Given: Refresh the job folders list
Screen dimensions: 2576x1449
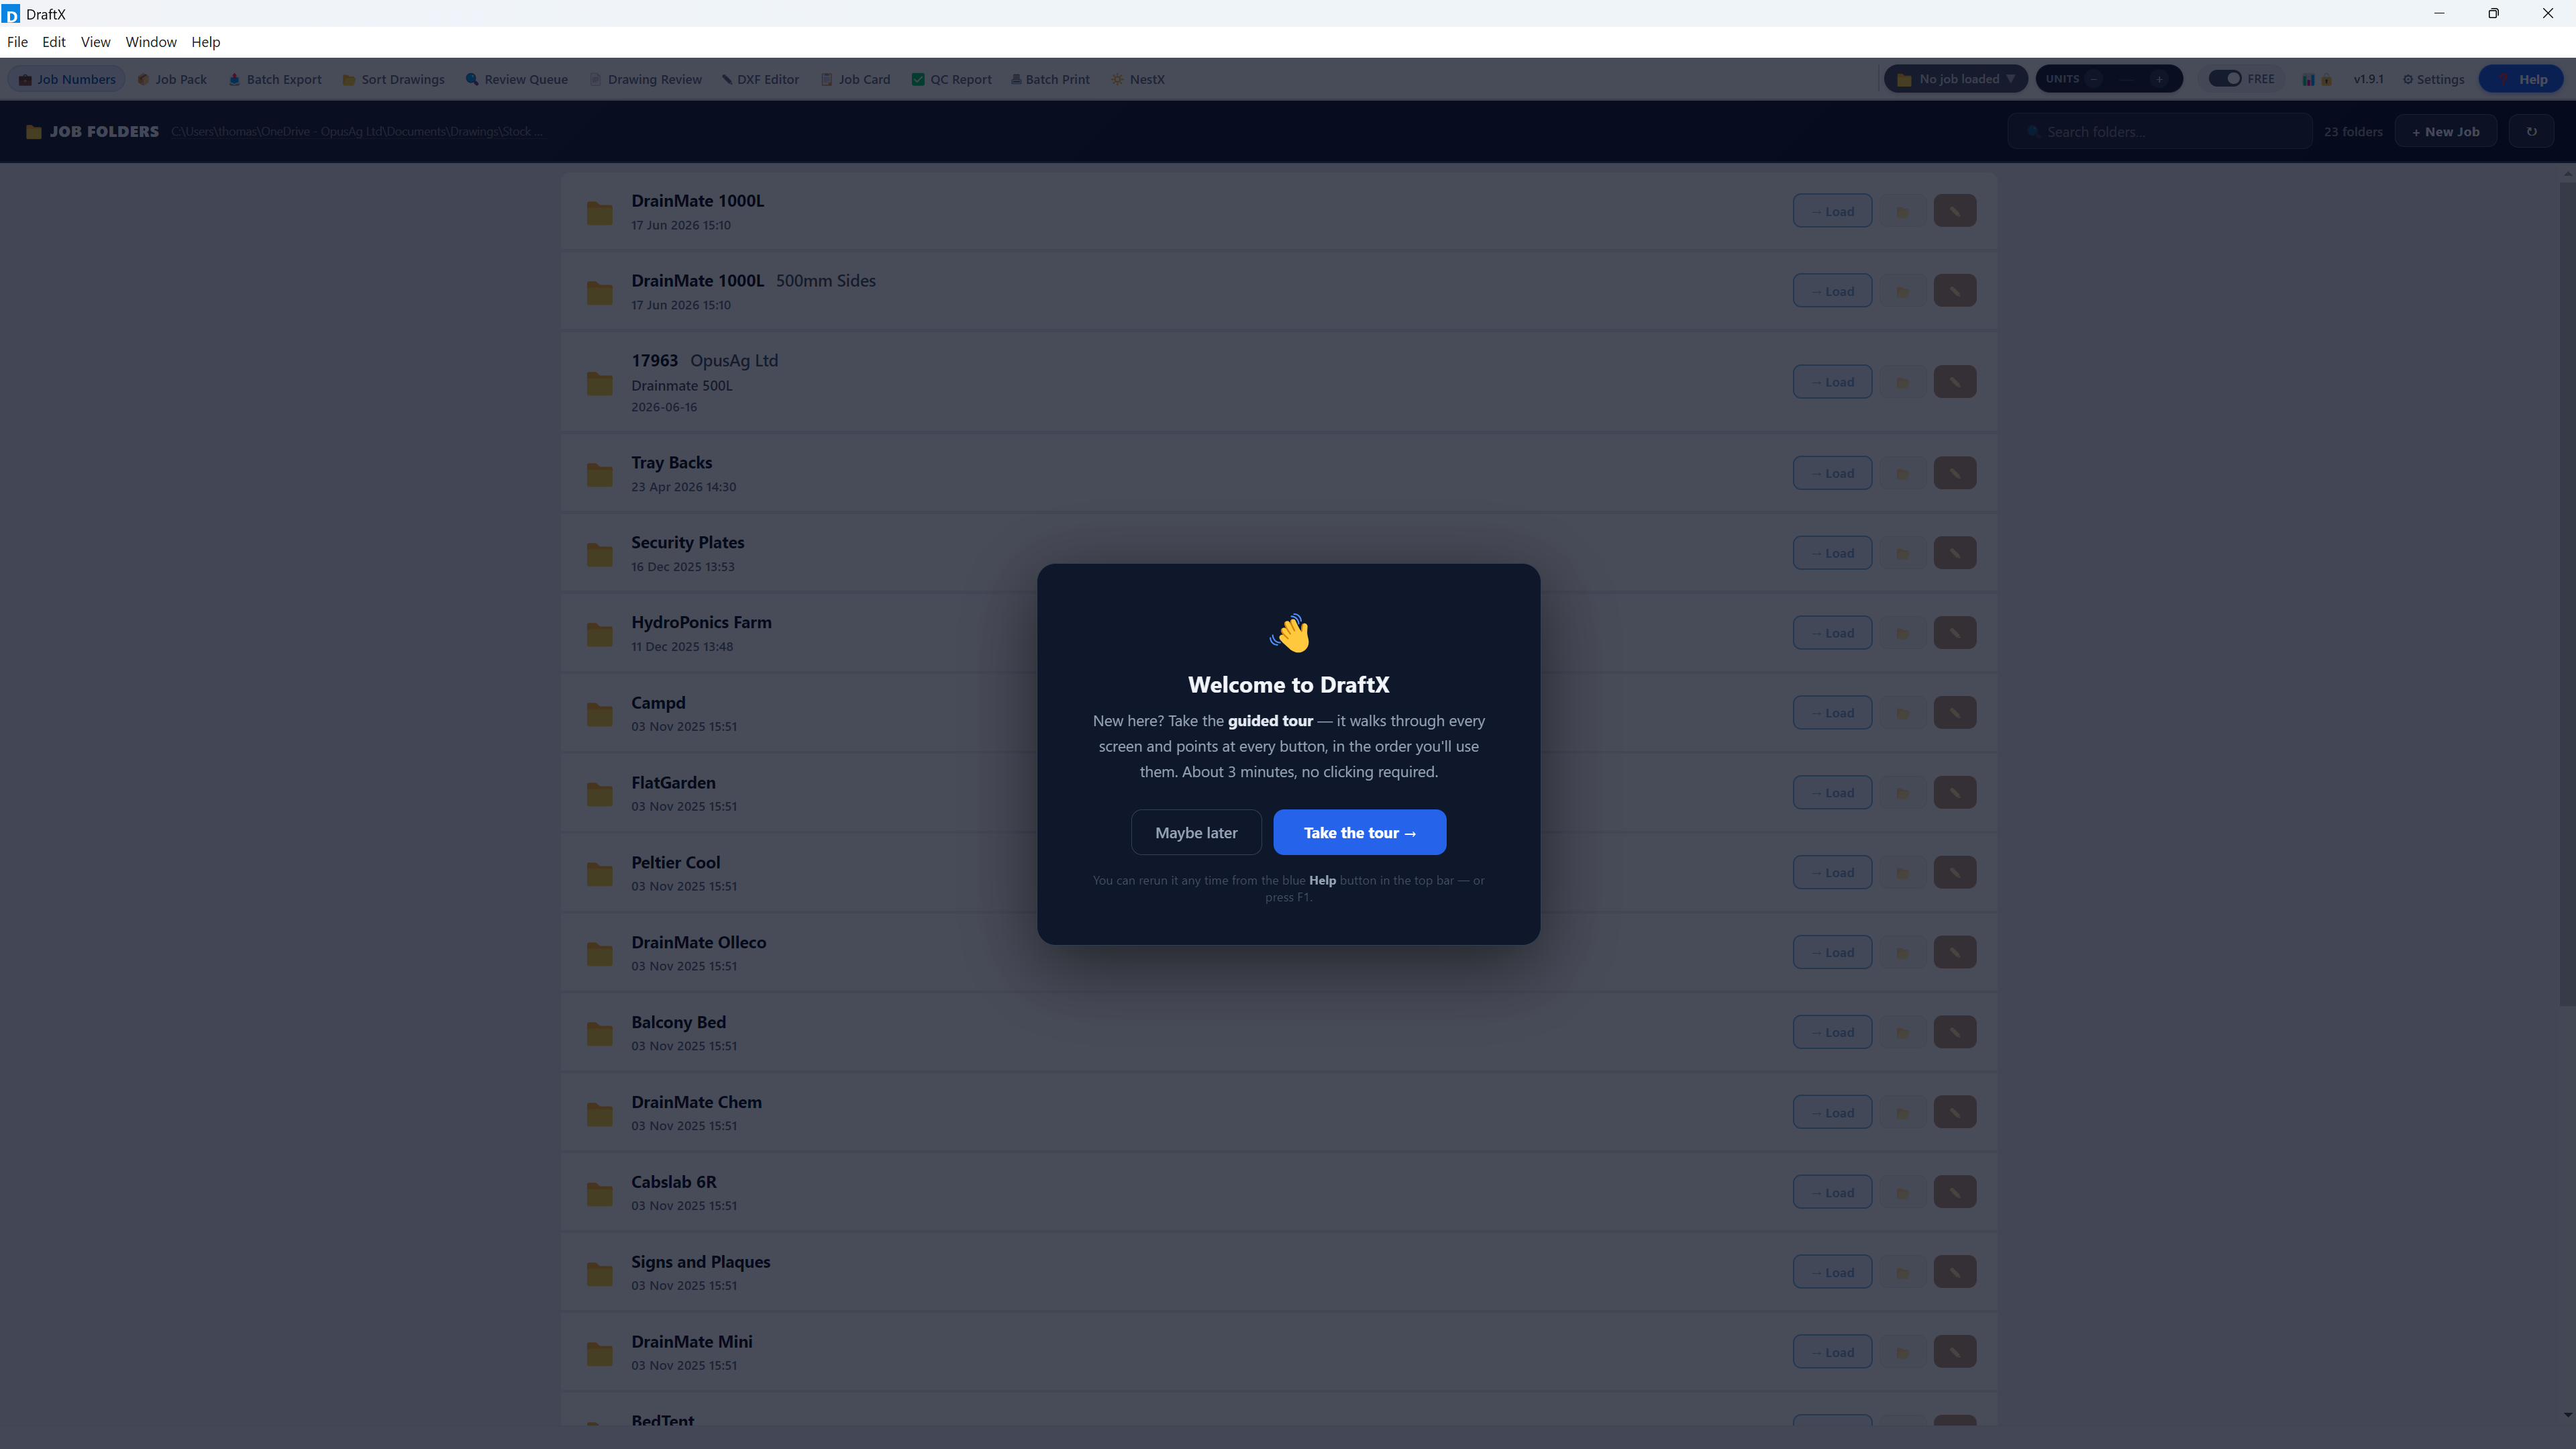Looking at the screenshot, I should [2532, 131].
